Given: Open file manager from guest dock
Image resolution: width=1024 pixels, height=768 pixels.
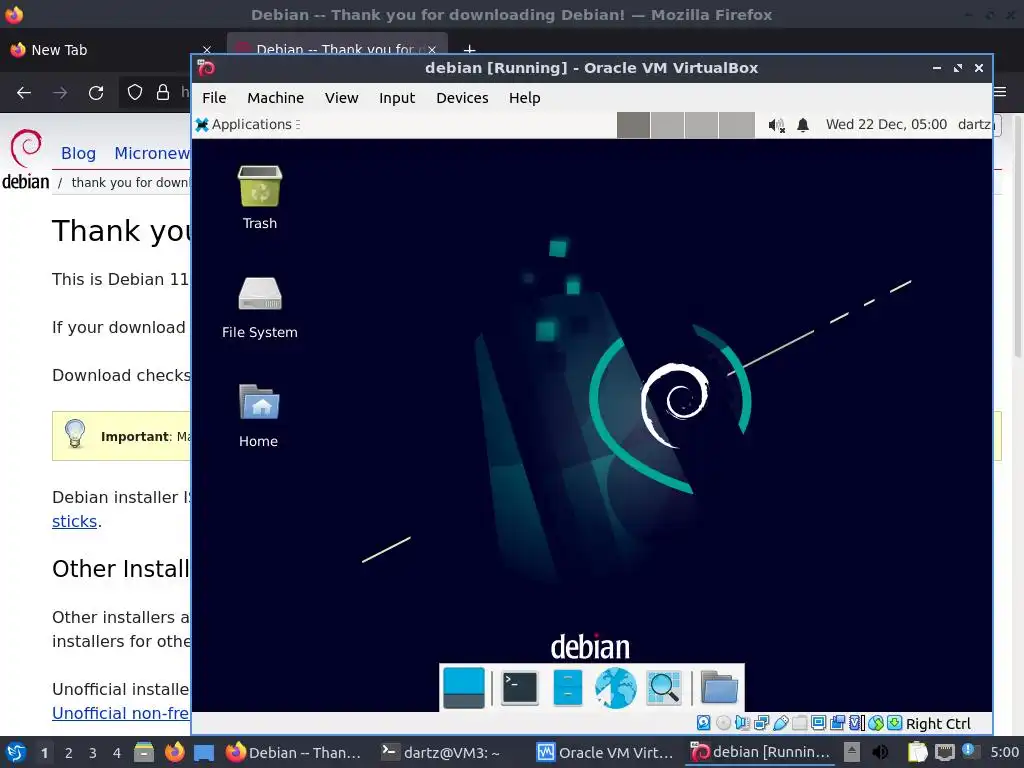Looking at the screenshot, I should click(568, 688).
